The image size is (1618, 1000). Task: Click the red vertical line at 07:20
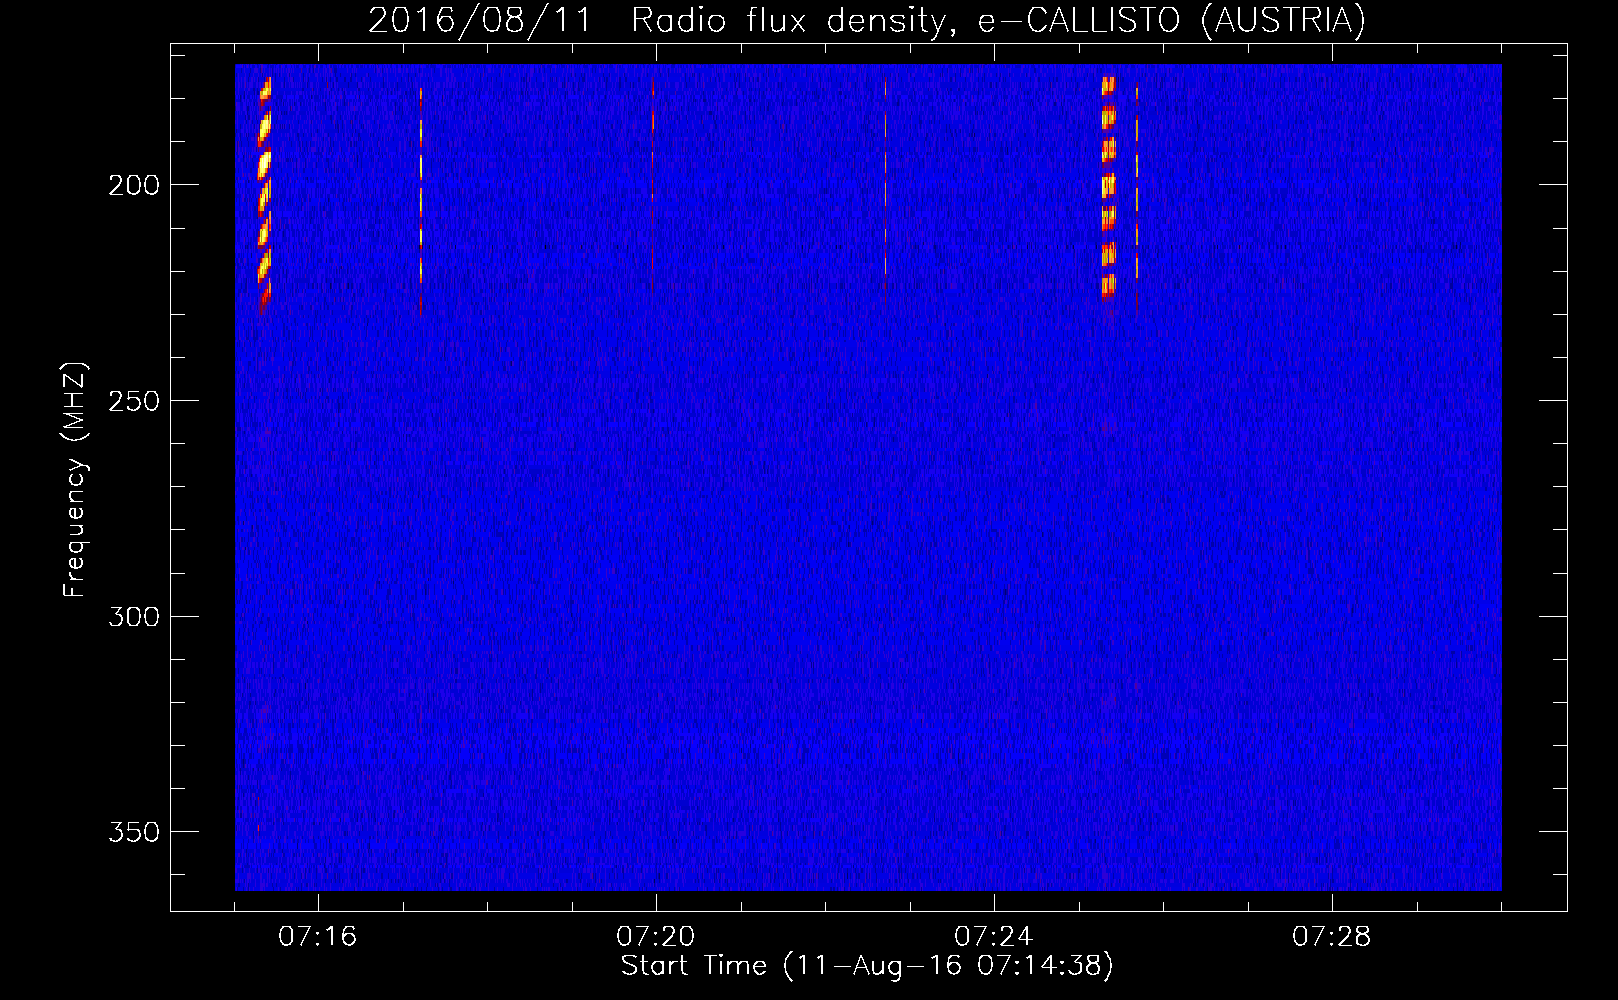click(x=653, y=188)
